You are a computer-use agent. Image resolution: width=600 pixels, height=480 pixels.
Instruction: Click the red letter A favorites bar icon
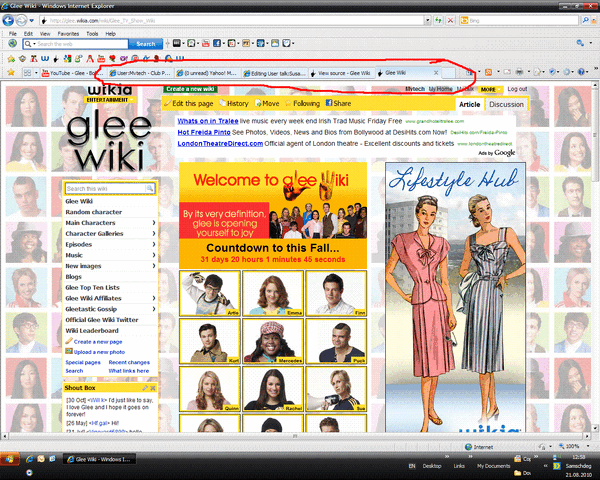pyautogui.click(x=90, y=59)
